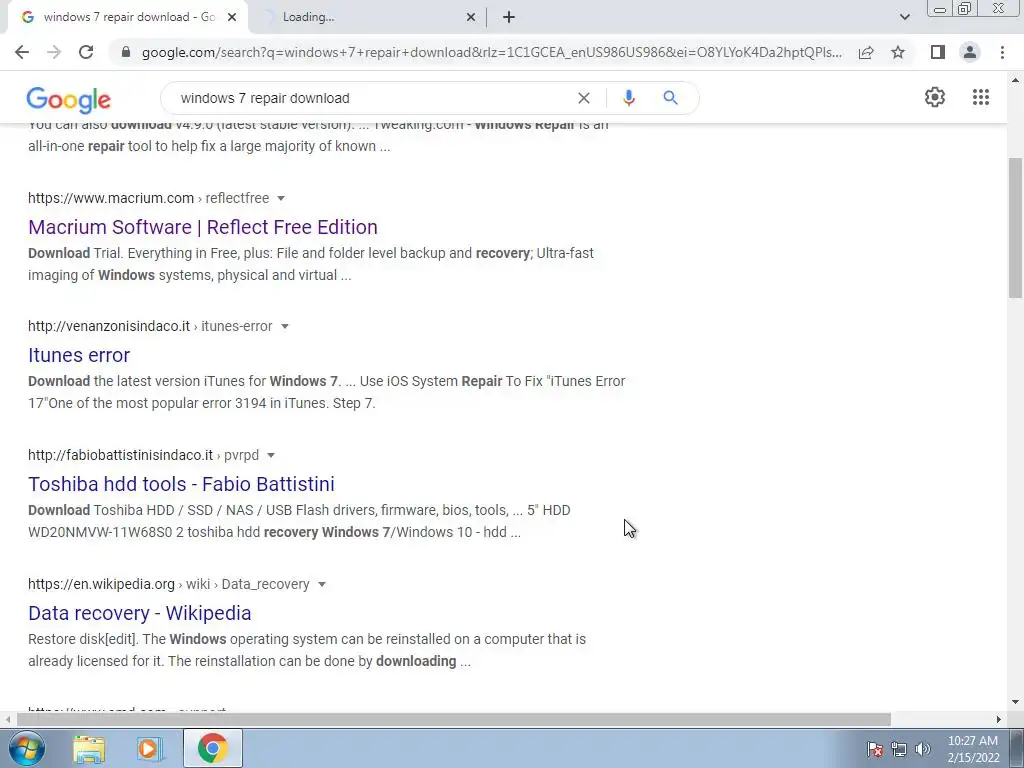
Task: Open a new tab with plus
Action: (509, 17)
